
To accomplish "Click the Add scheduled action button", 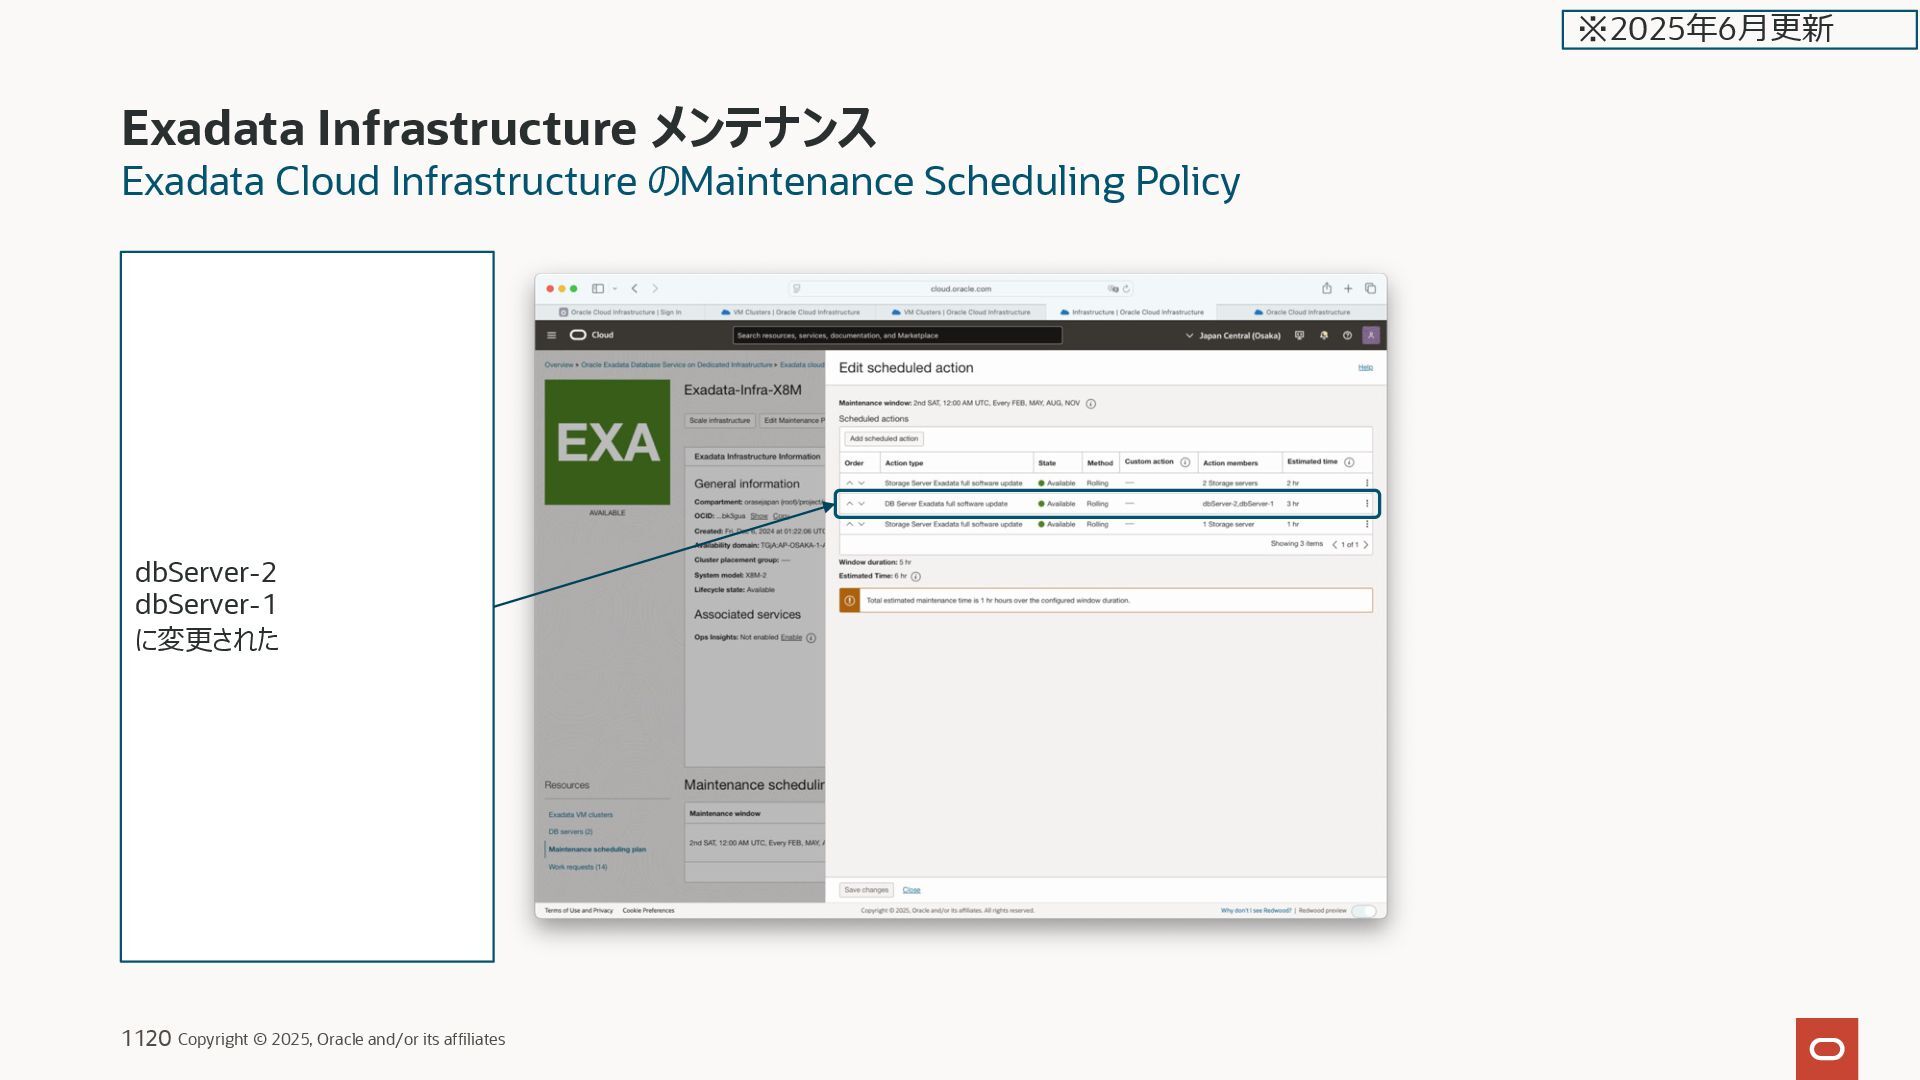I will click(x=883, y=439).
